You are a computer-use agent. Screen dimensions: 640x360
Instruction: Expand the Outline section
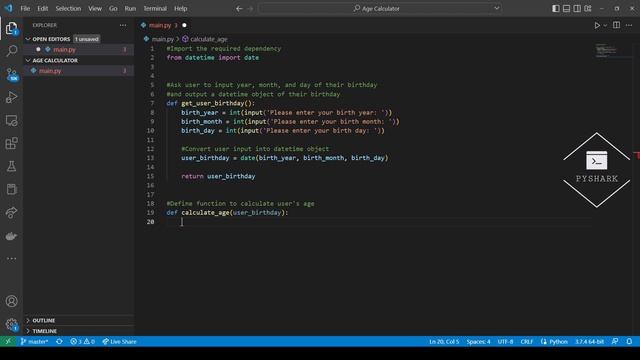pyautogui.click(x=79, y=320)
